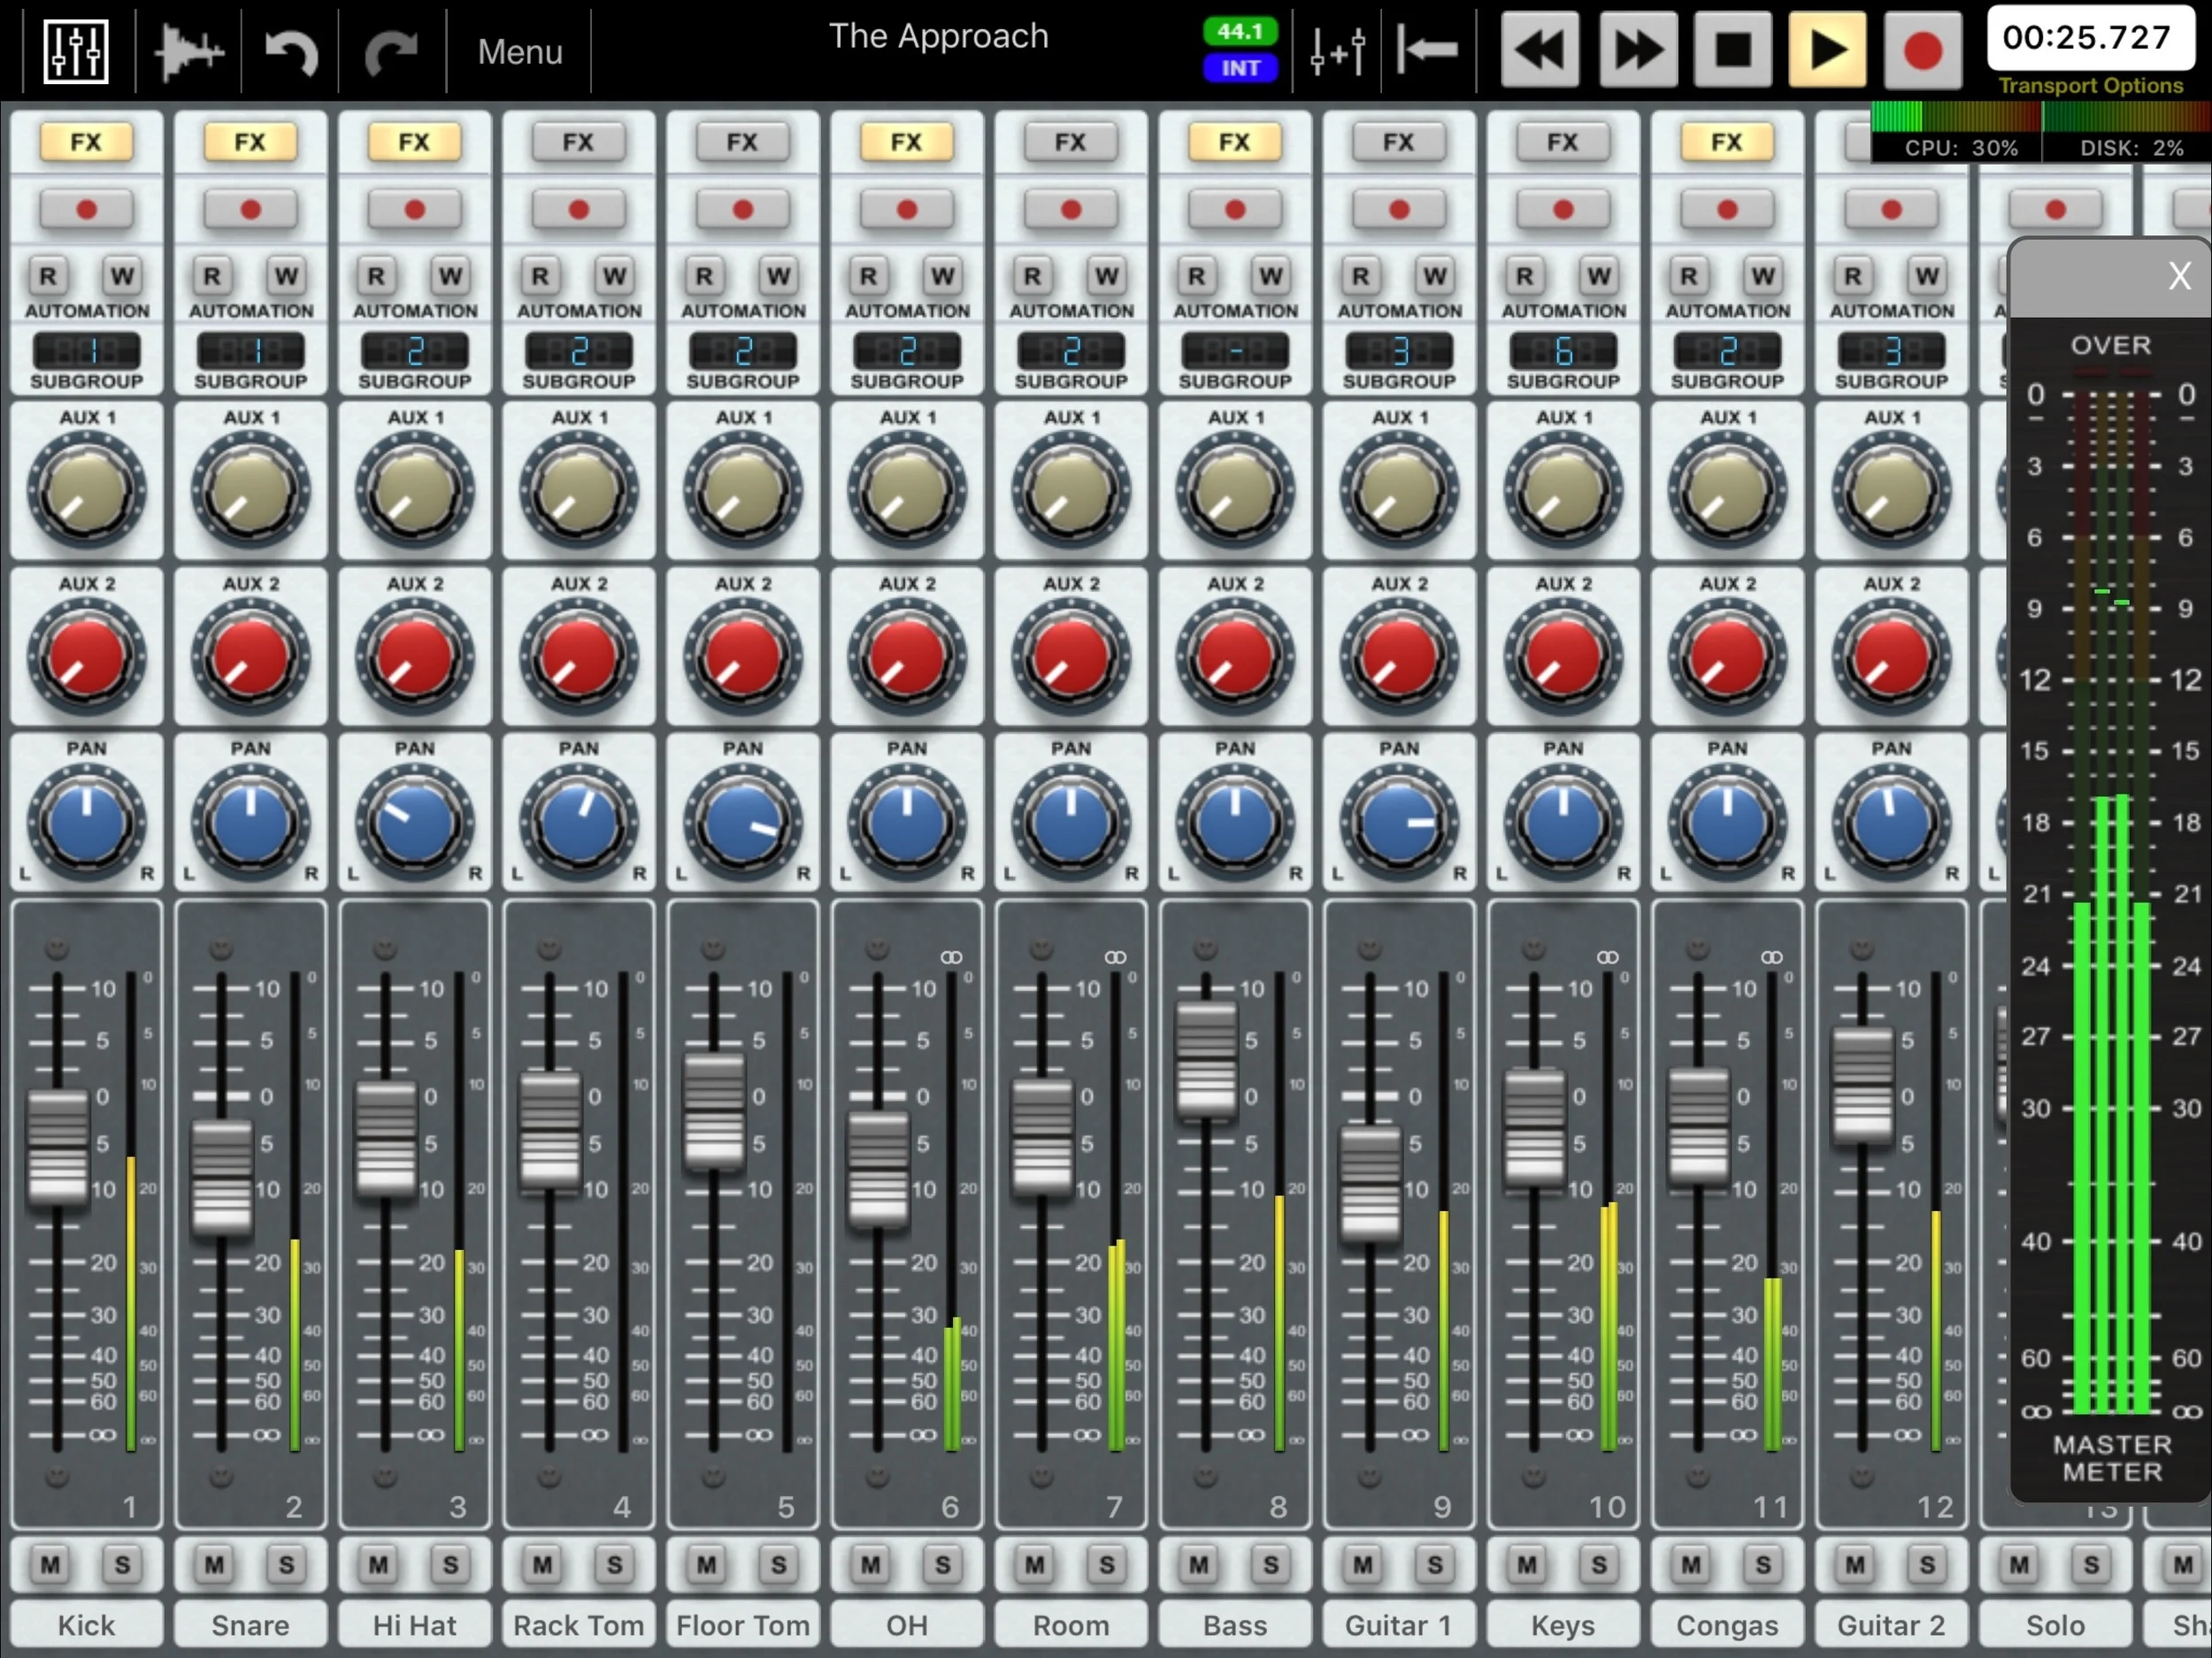Open the Menu
2212x1658 pixels.
click(520, 51)
